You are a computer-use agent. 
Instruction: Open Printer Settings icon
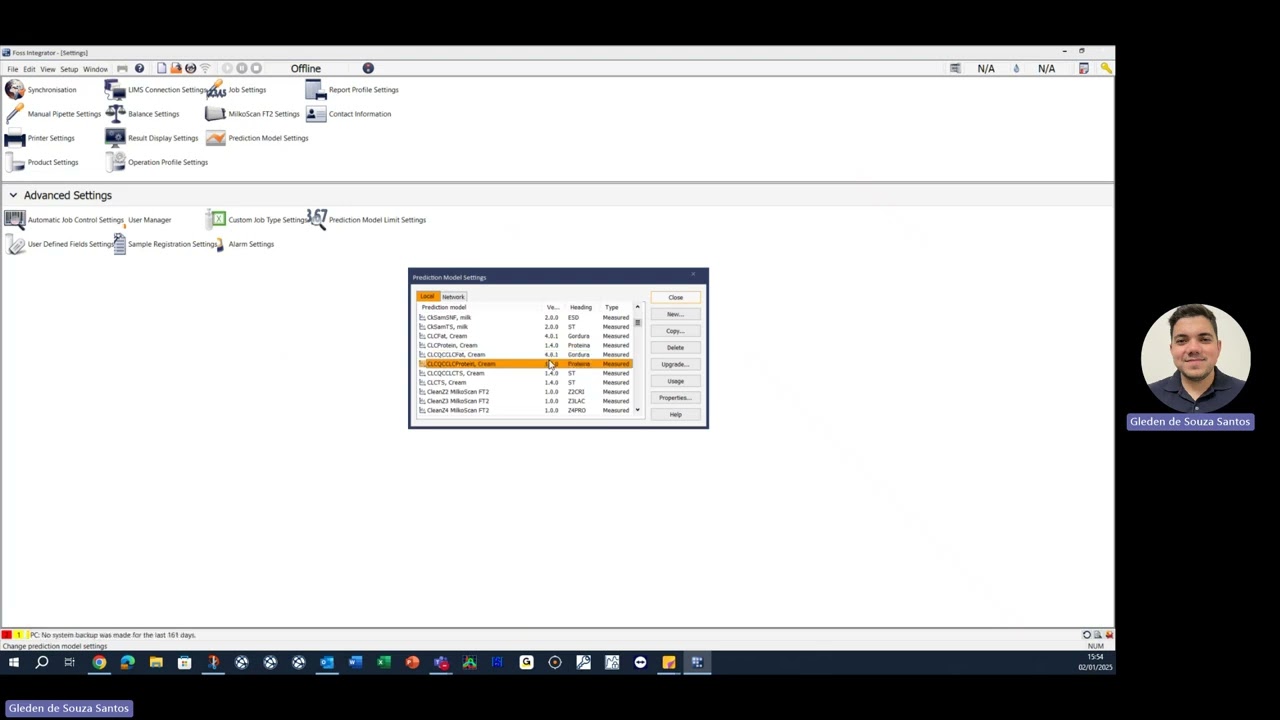coord(14,138)
